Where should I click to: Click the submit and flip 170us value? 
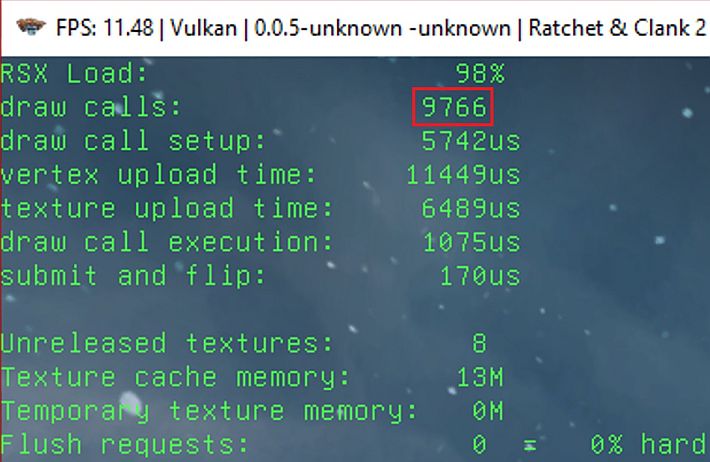click(x=480, y=276)
